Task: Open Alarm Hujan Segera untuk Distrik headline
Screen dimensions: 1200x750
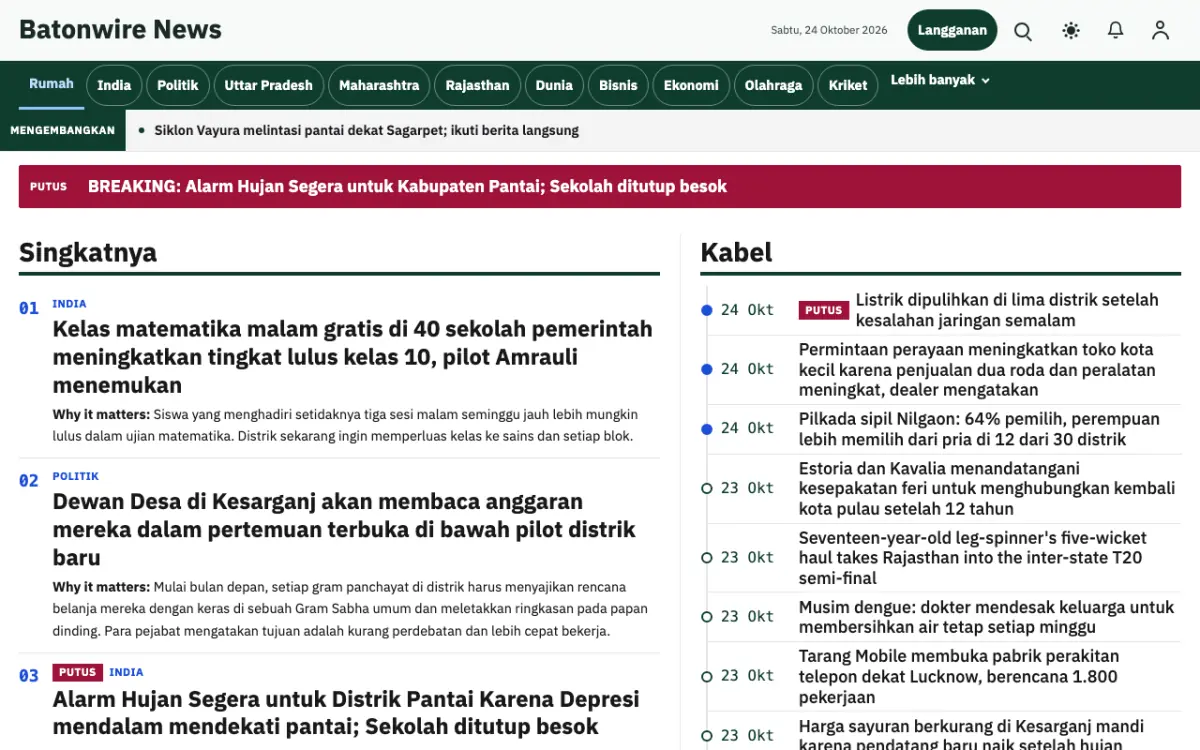Action: (346, 712)
